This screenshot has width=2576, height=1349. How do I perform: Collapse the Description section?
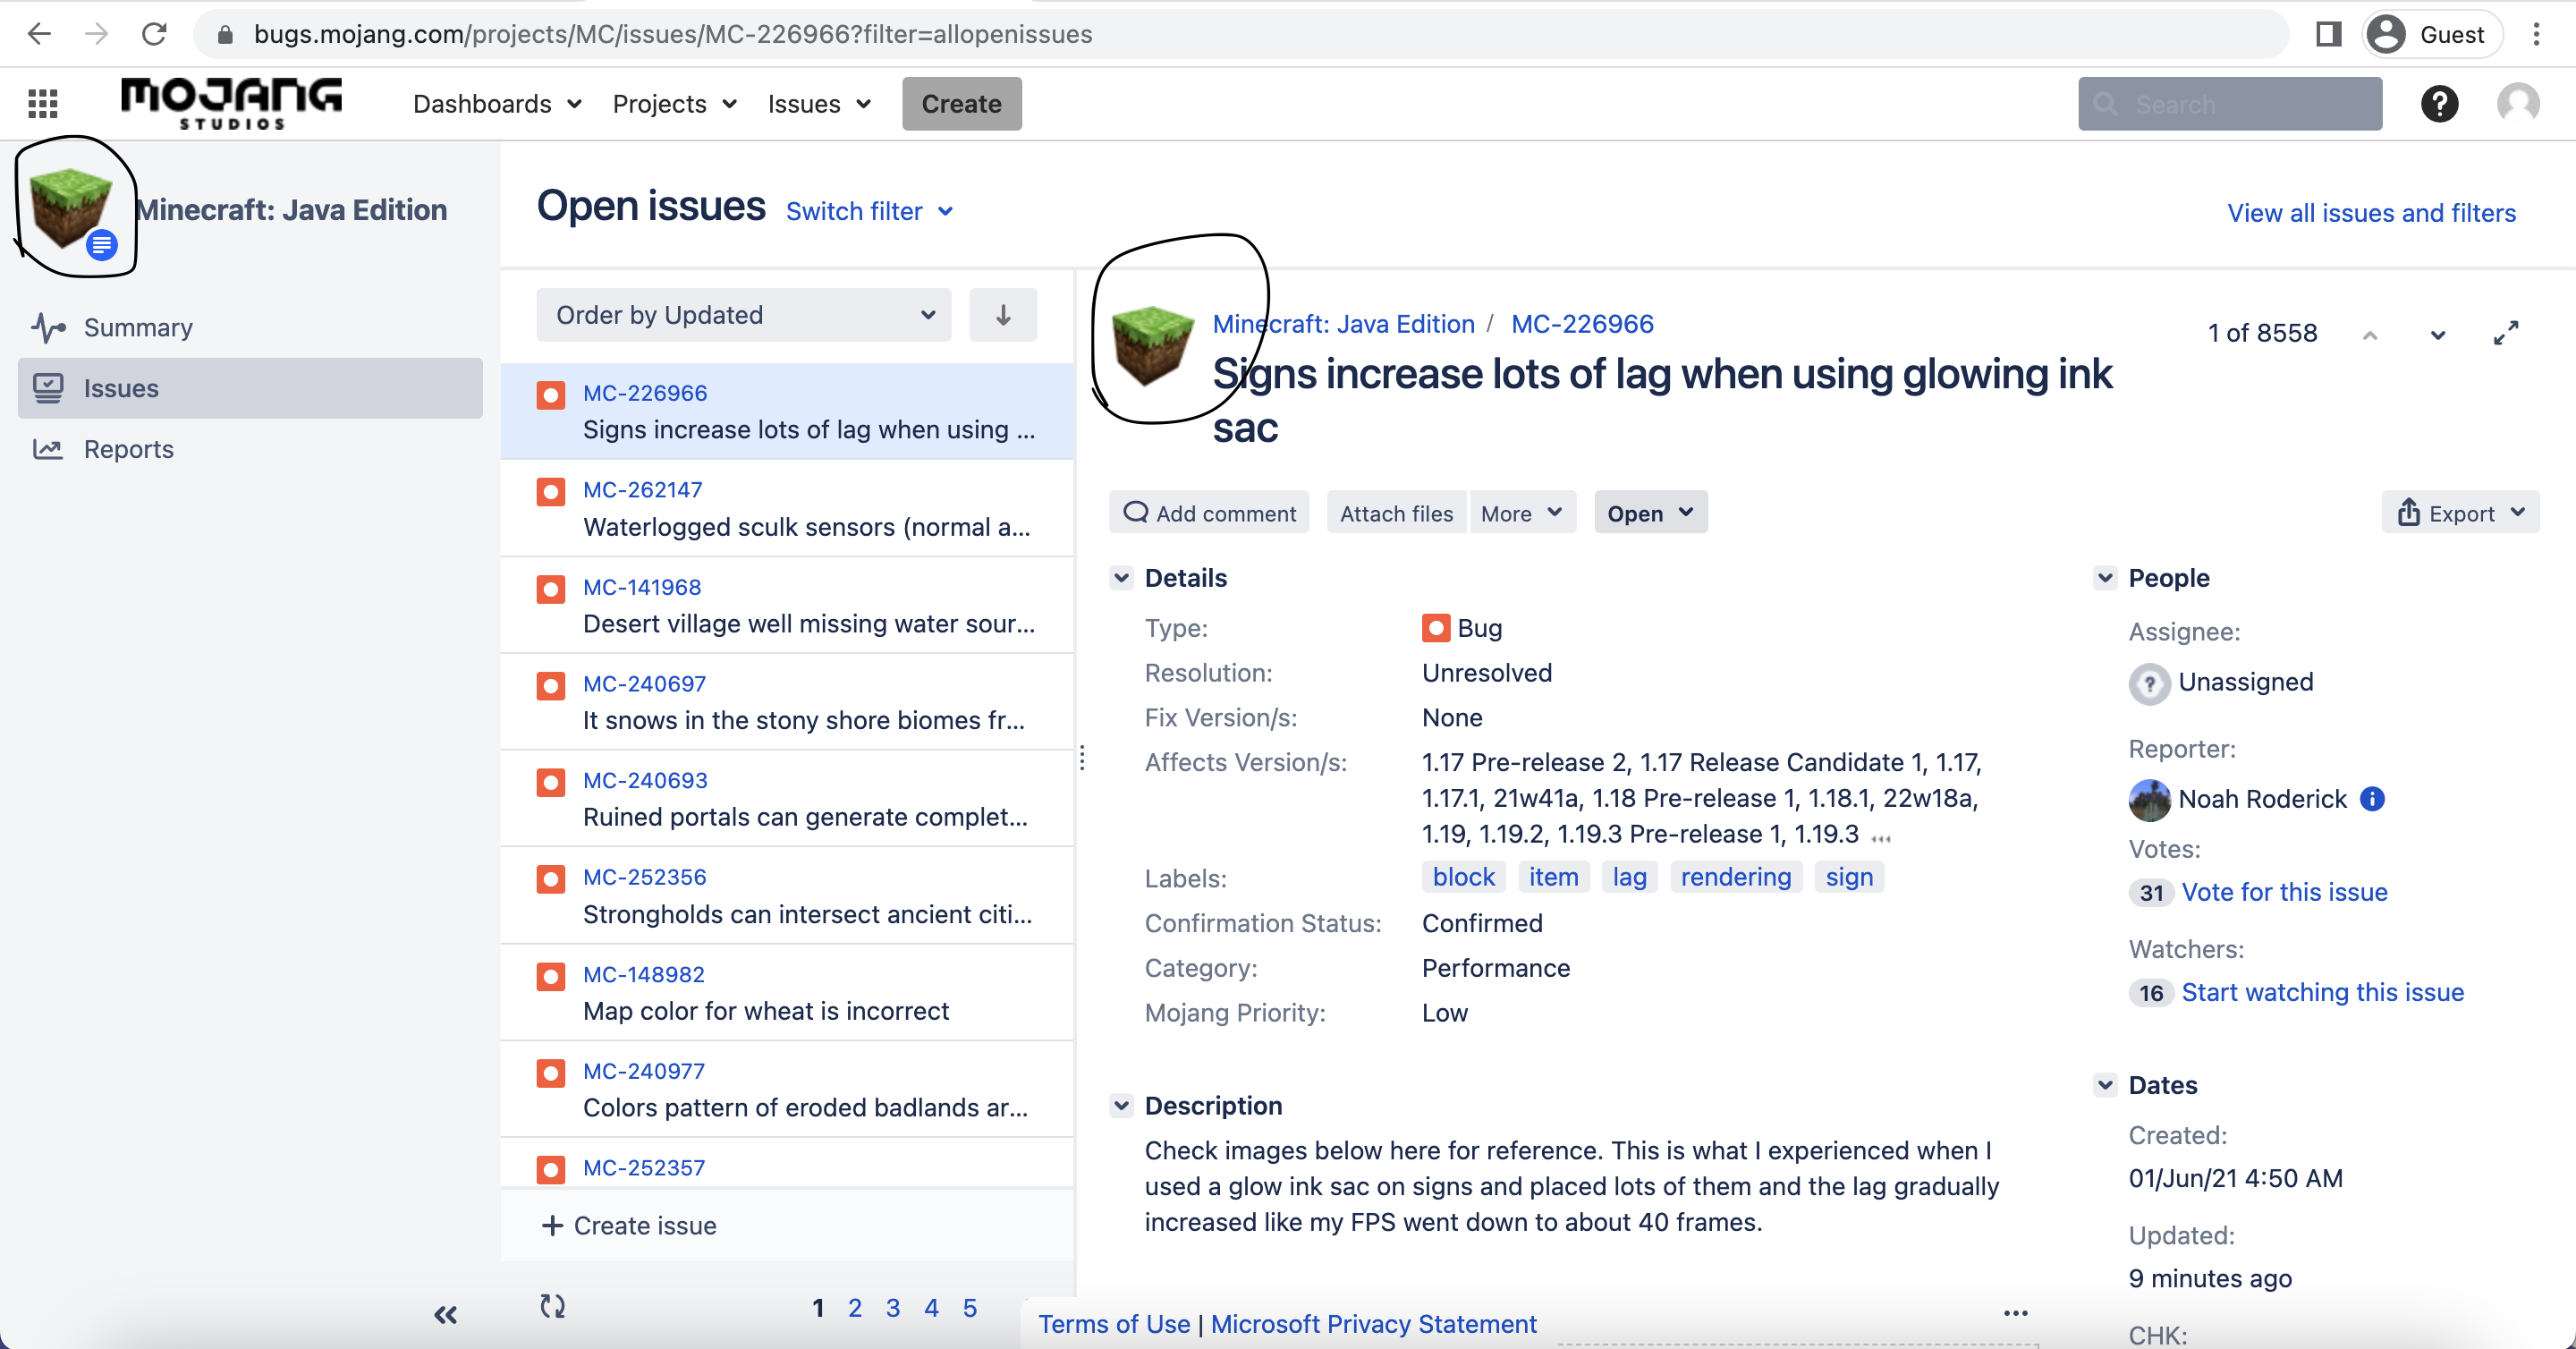click(1121, 1106)
